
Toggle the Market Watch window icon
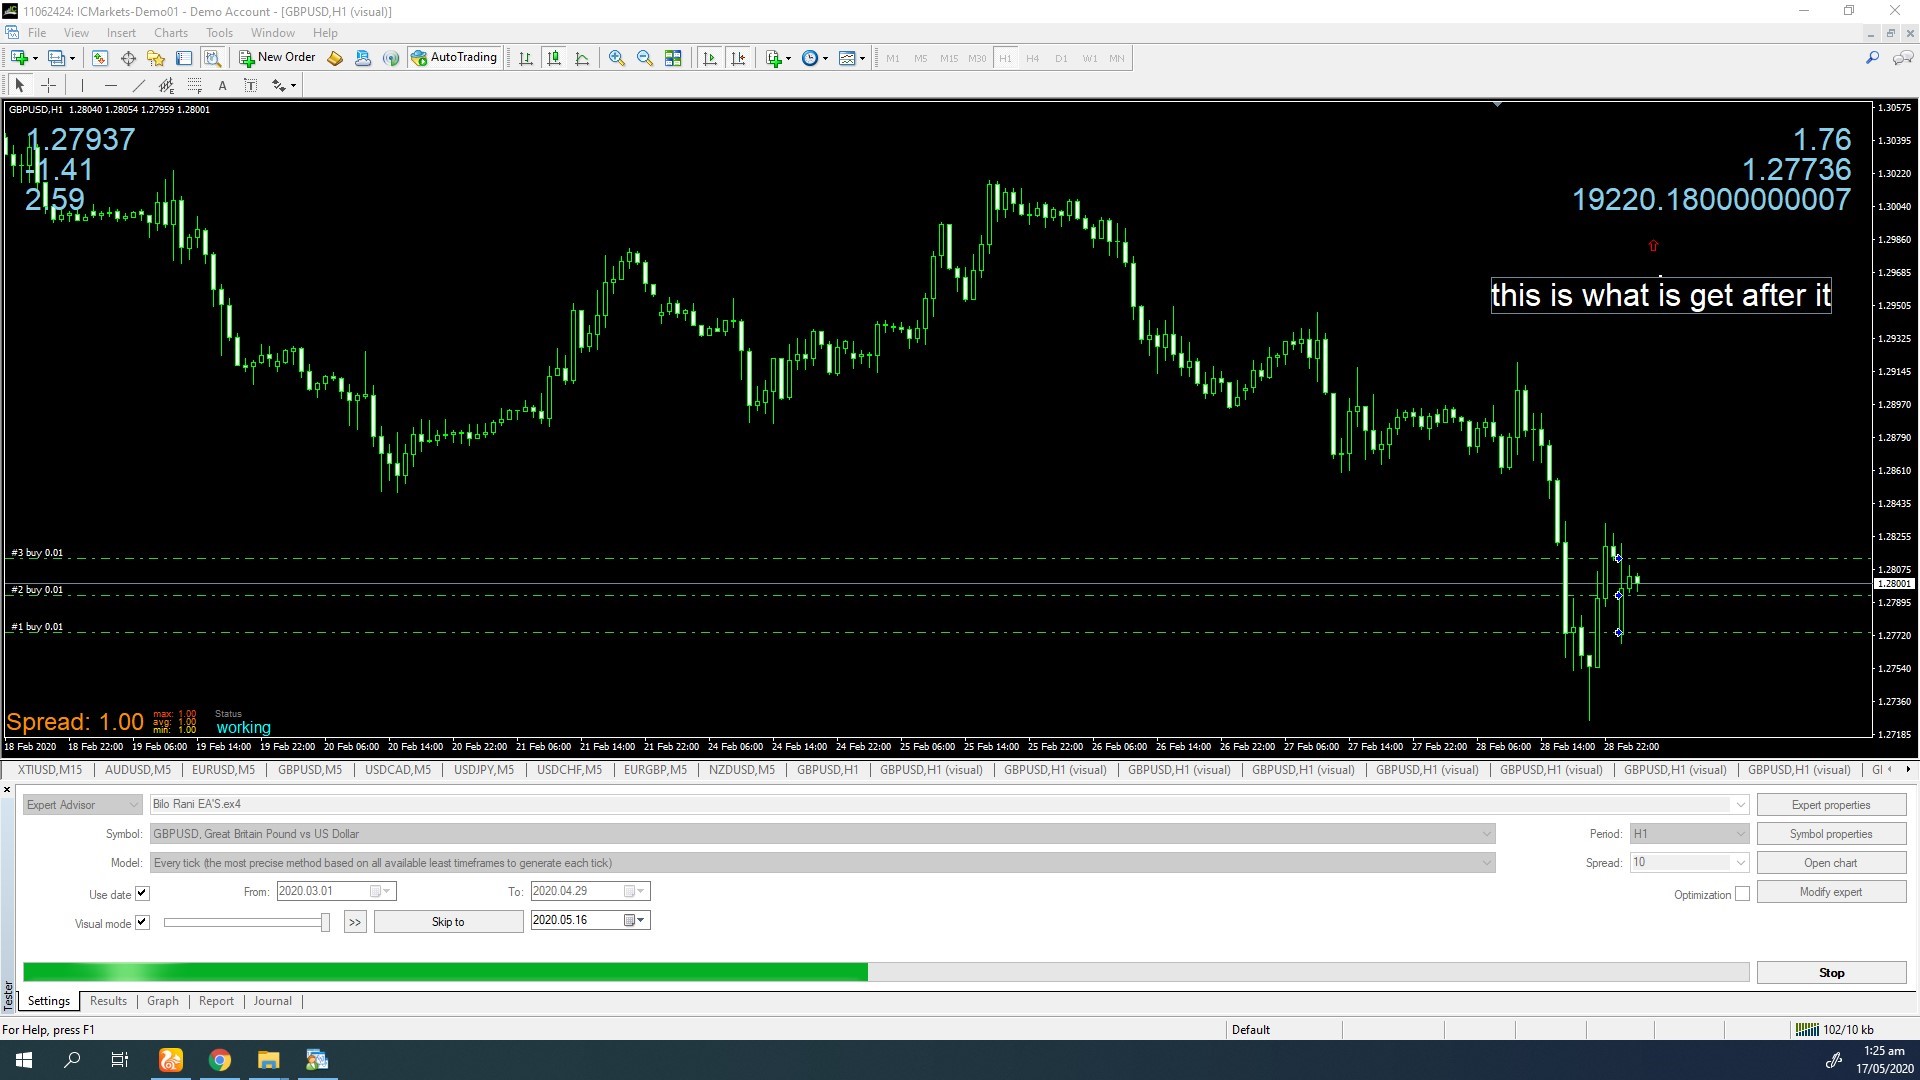pos(99,58)
